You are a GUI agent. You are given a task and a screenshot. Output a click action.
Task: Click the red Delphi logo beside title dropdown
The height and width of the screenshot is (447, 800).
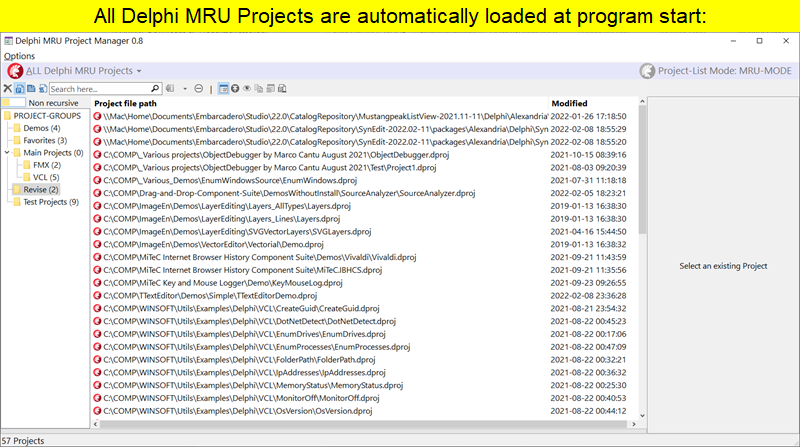[x=15, y=71]
